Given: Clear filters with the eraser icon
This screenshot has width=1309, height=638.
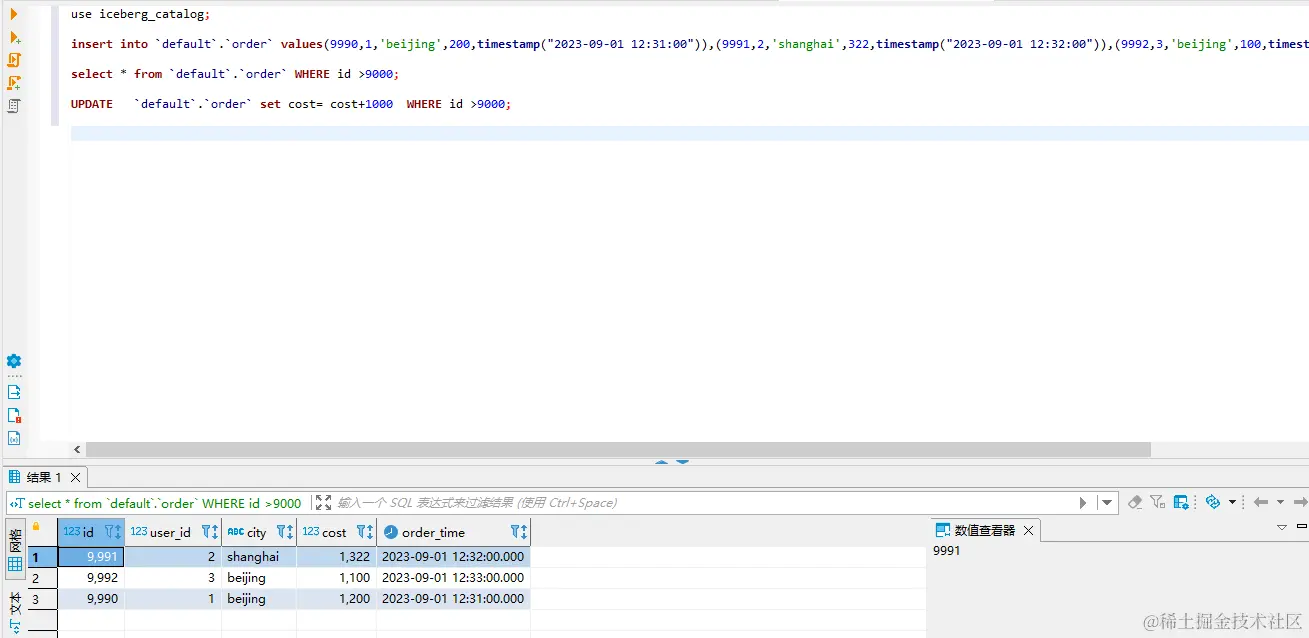Looking at the screenshot, I should [x=1135, y=502].
